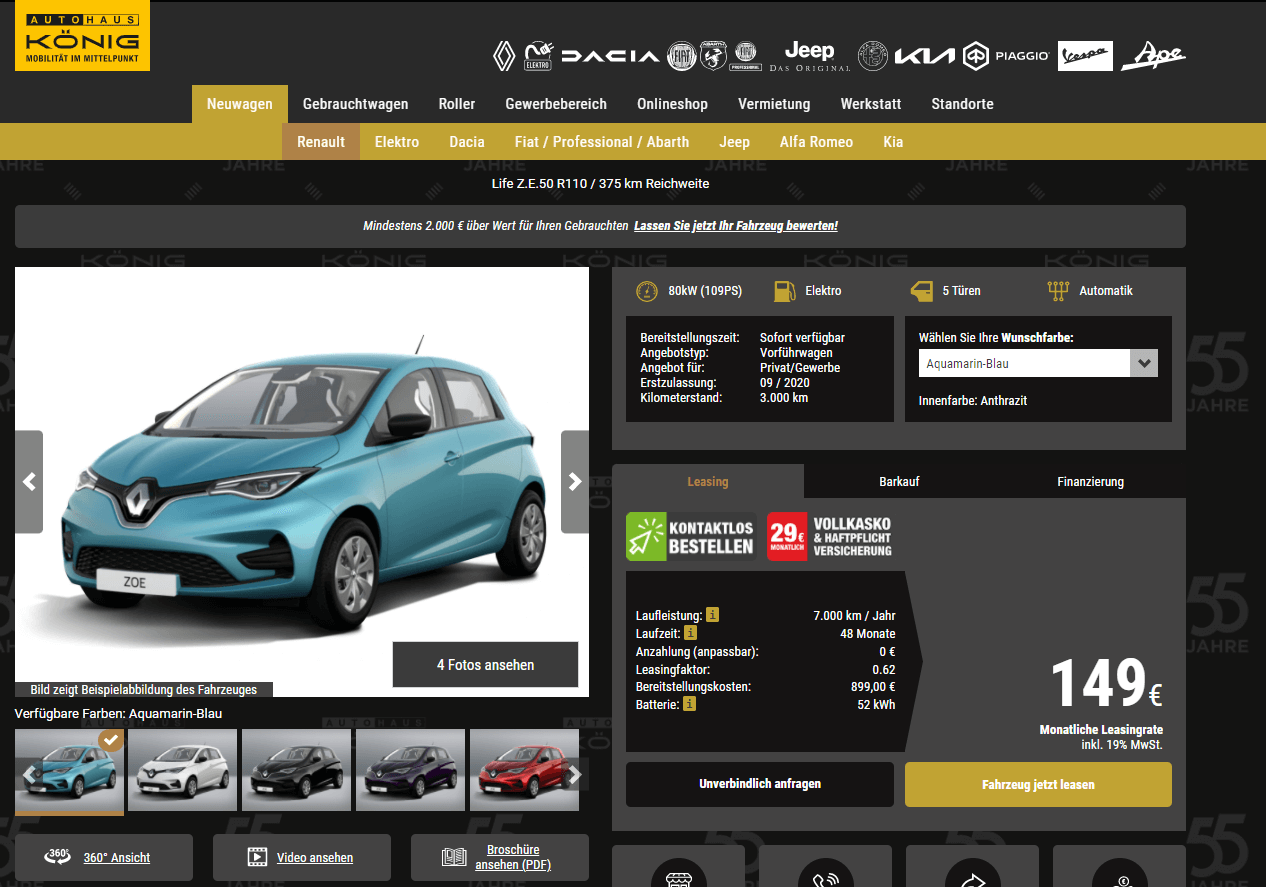The image size is (1266, 887).
Task: Open the Gebrauchtwagen menu
Action: pos(356,104)
